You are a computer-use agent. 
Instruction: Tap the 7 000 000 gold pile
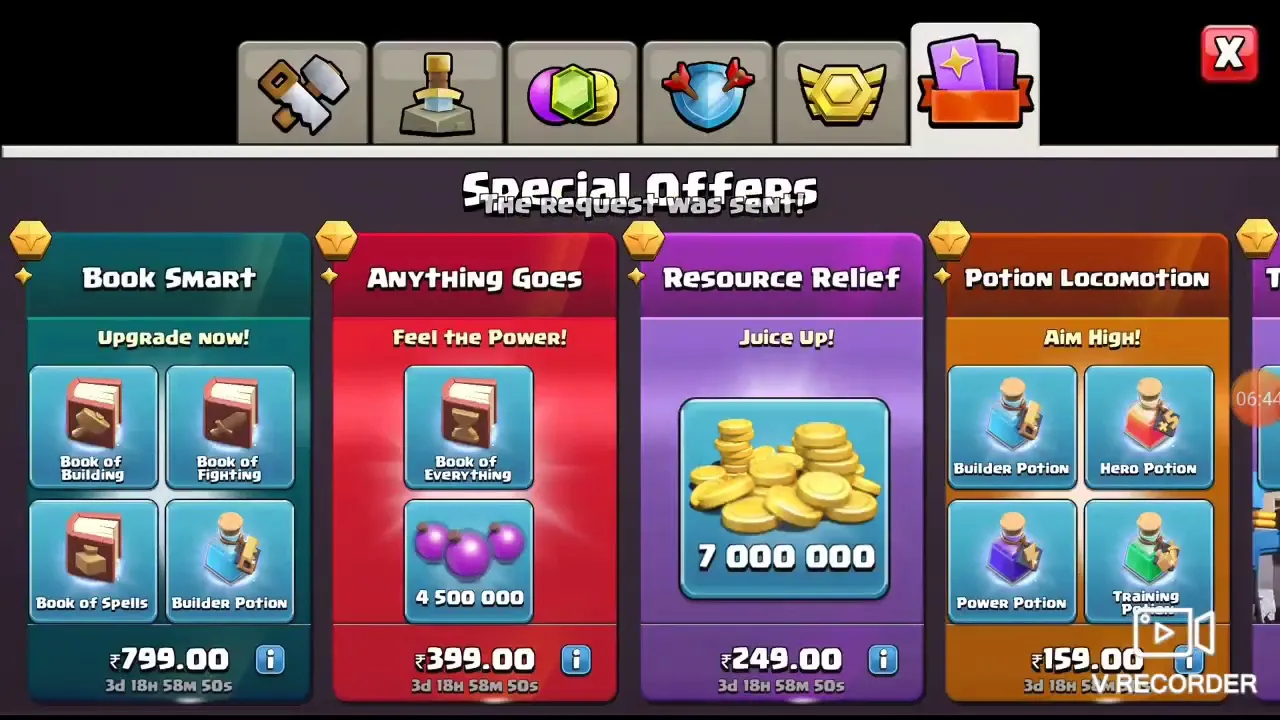click(x=784, y=498)
